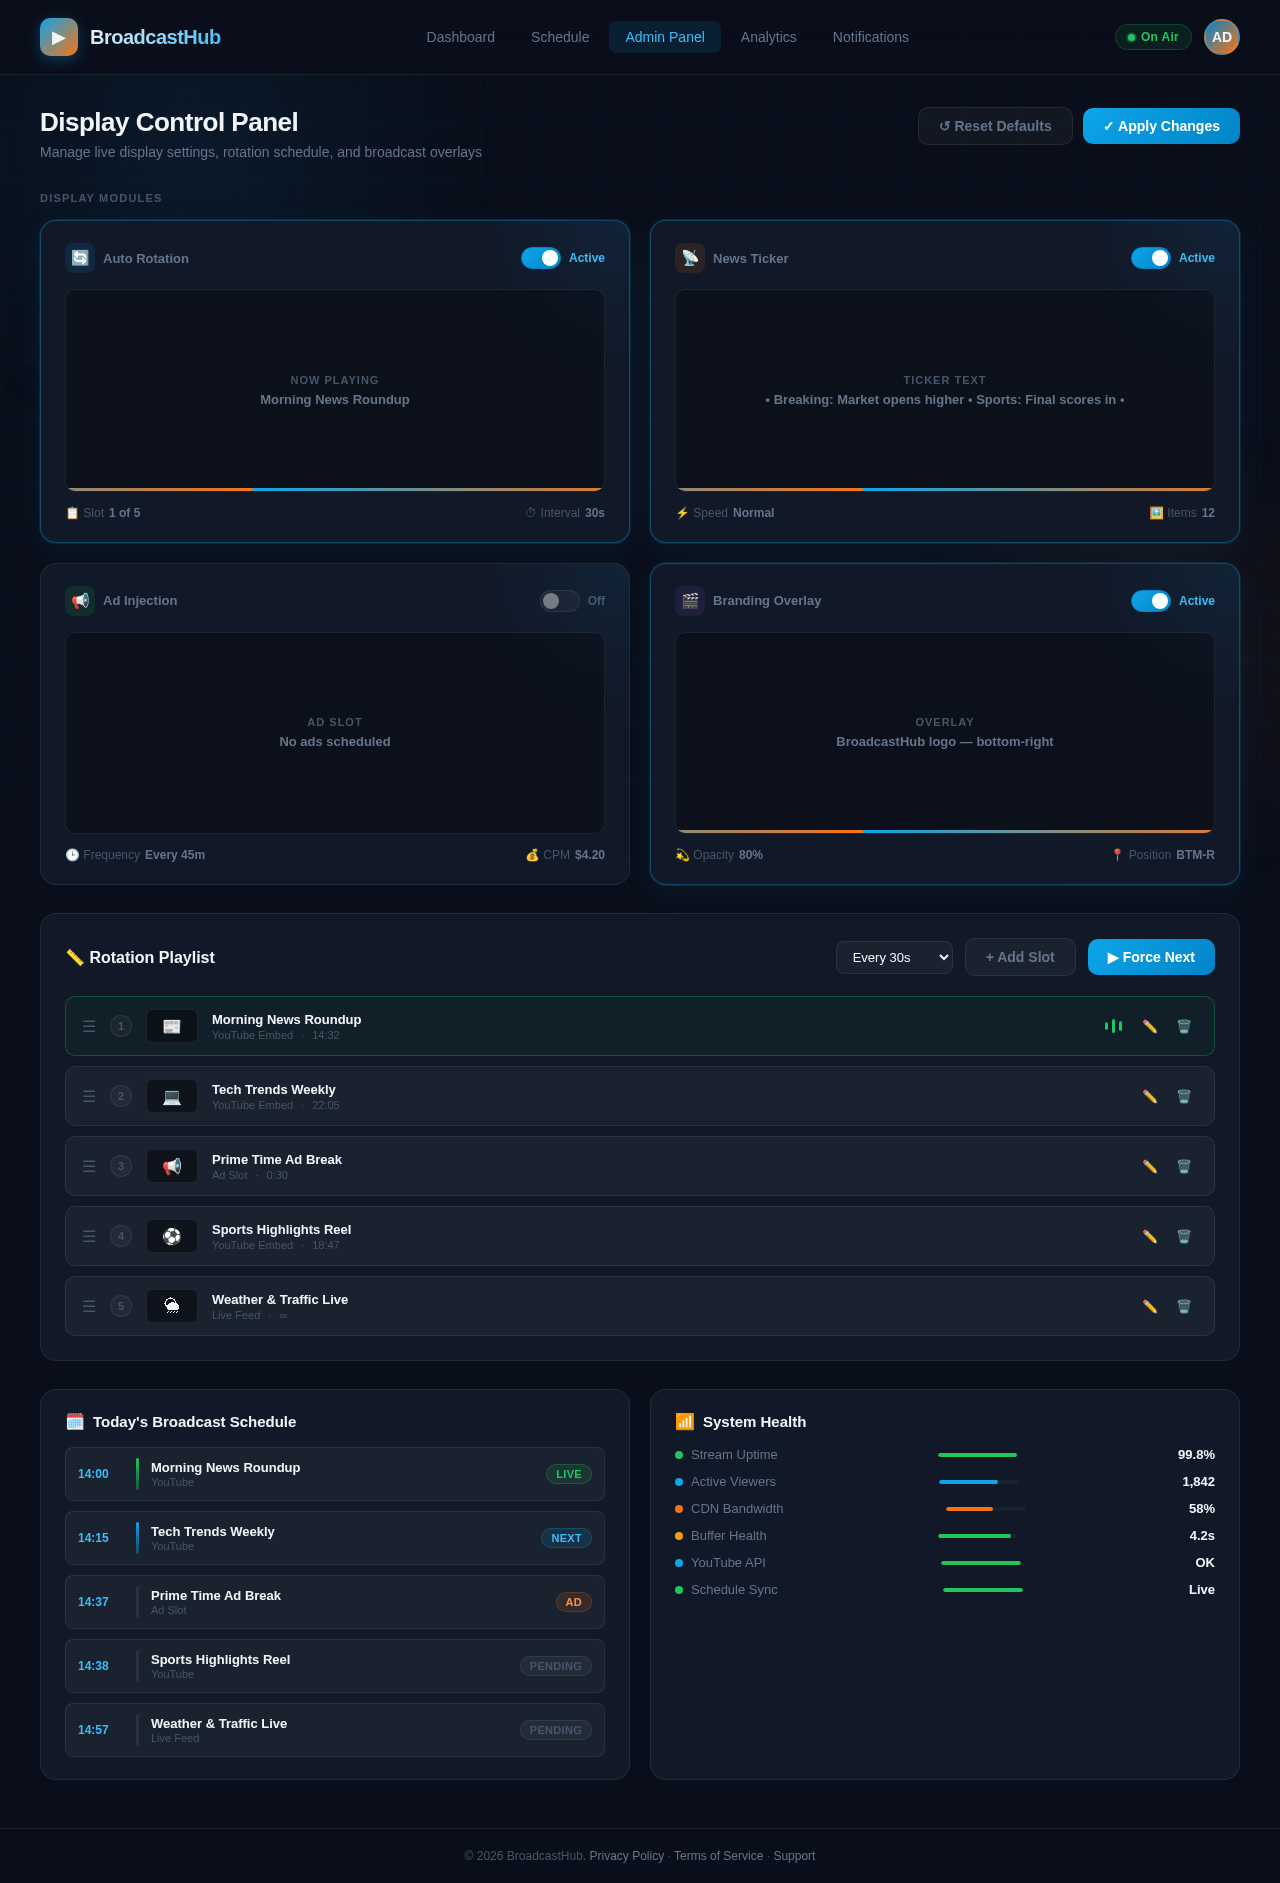Go to the Schedule tab
The image size is (1280, 1883).
click(560, 37)
